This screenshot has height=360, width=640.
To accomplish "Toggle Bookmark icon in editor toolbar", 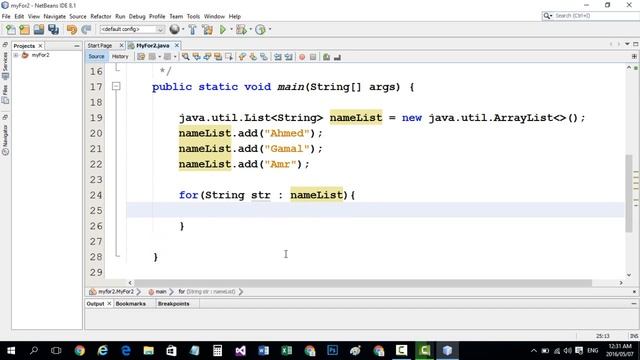I will (264, 57).
